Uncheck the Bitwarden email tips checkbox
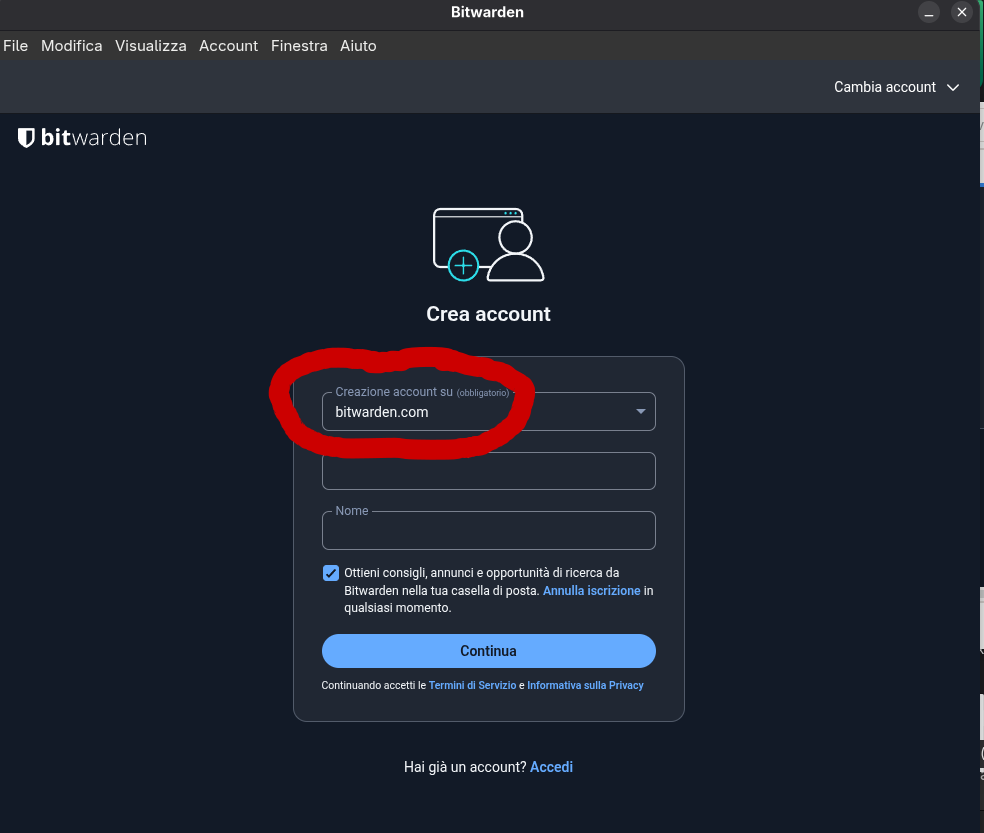The height and width of the screenshot is (833, 984). click(331, 573)
